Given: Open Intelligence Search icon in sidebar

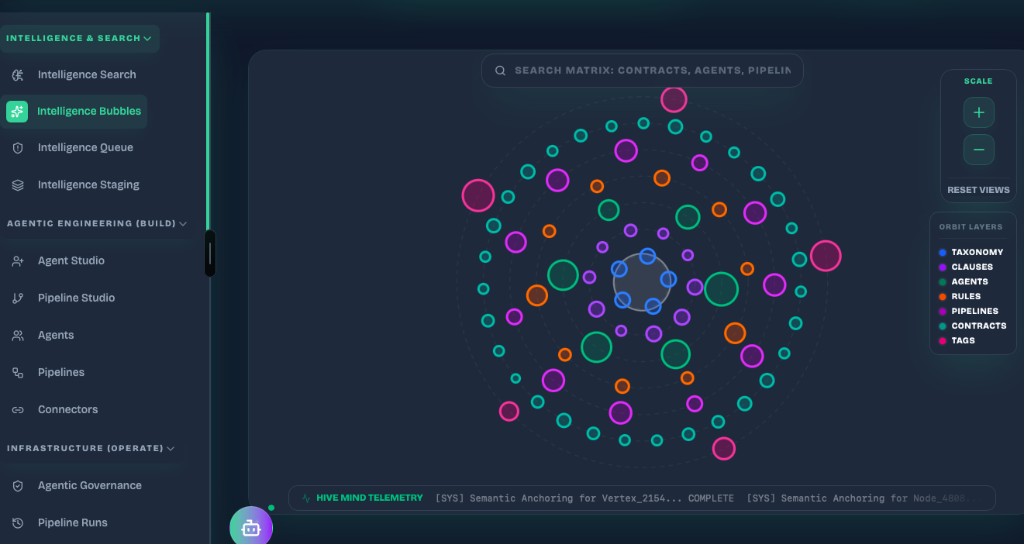Looking at the screenshot, I should (18, 75).
